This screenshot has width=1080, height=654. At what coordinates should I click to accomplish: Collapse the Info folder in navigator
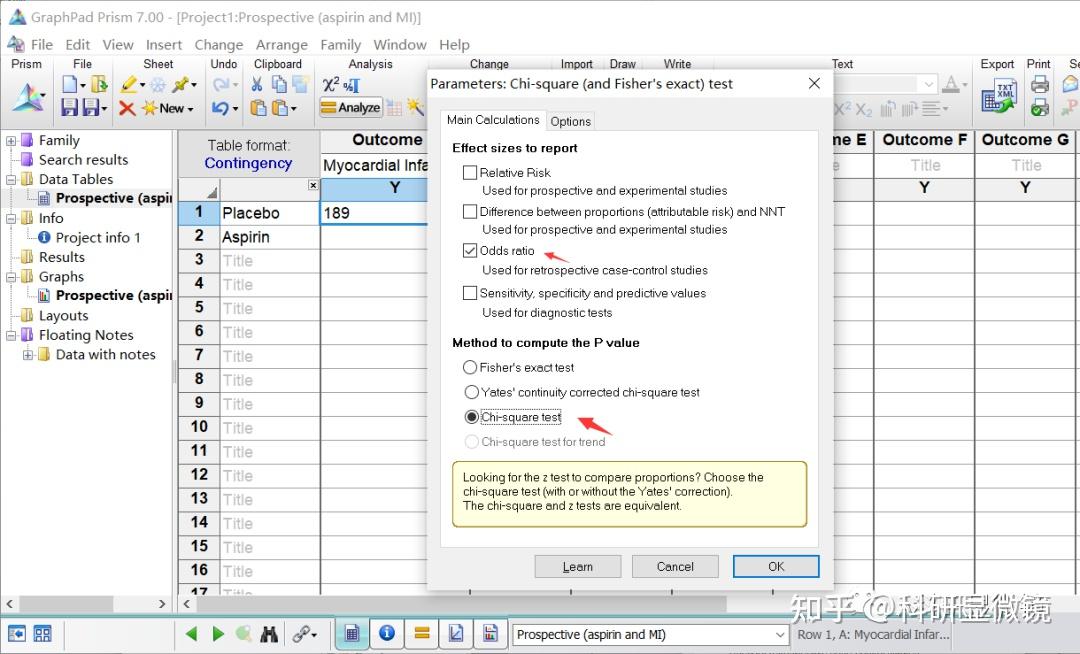(11, 218)
